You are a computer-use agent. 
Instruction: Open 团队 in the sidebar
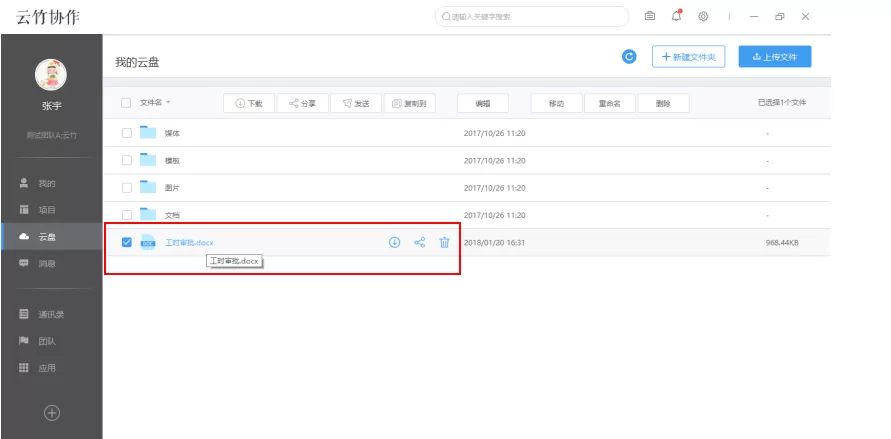(52, 341)
